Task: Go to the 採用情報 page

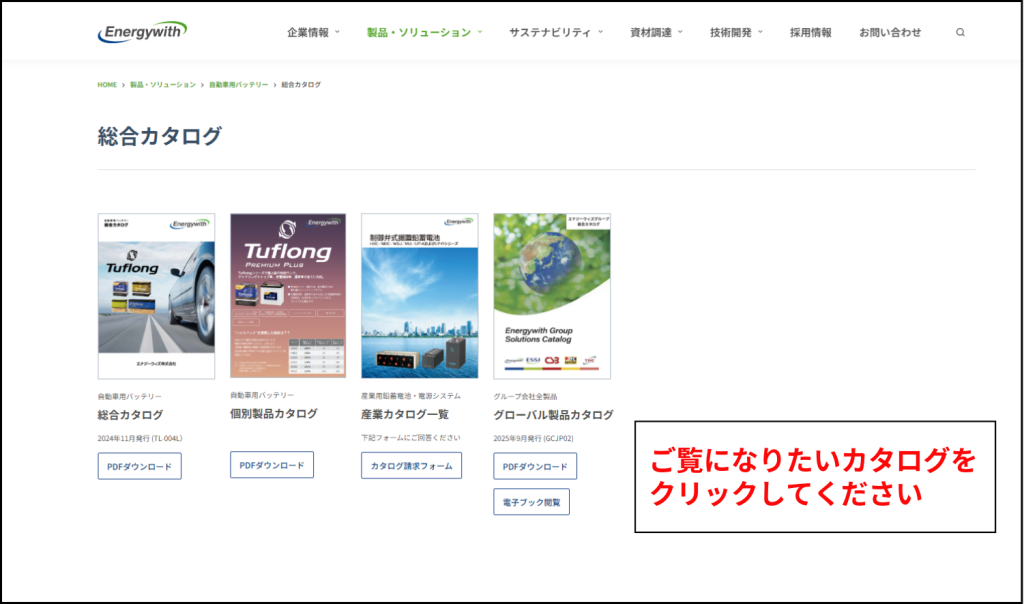Action: 810,32
